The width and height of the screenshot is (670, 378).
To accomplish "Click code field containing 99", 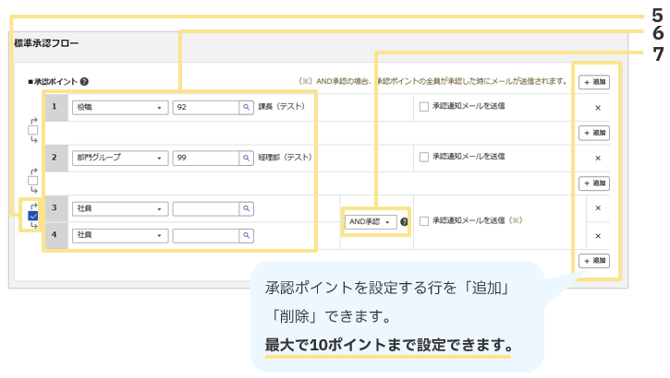I will (x=206, y=158).
